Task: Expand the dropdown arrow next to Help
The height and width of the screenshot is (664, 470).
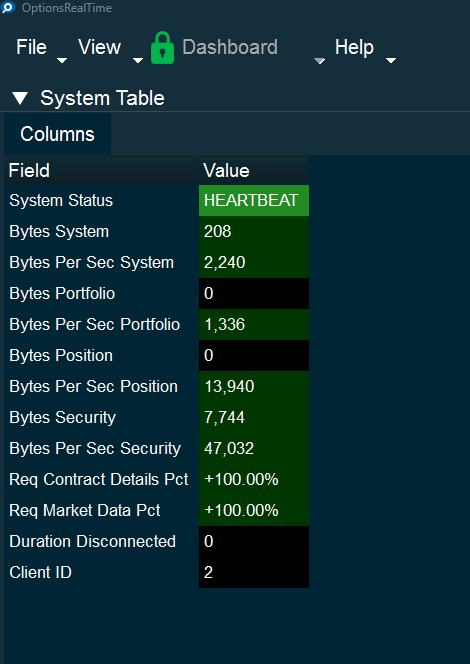Action: [x=391, y=61]
